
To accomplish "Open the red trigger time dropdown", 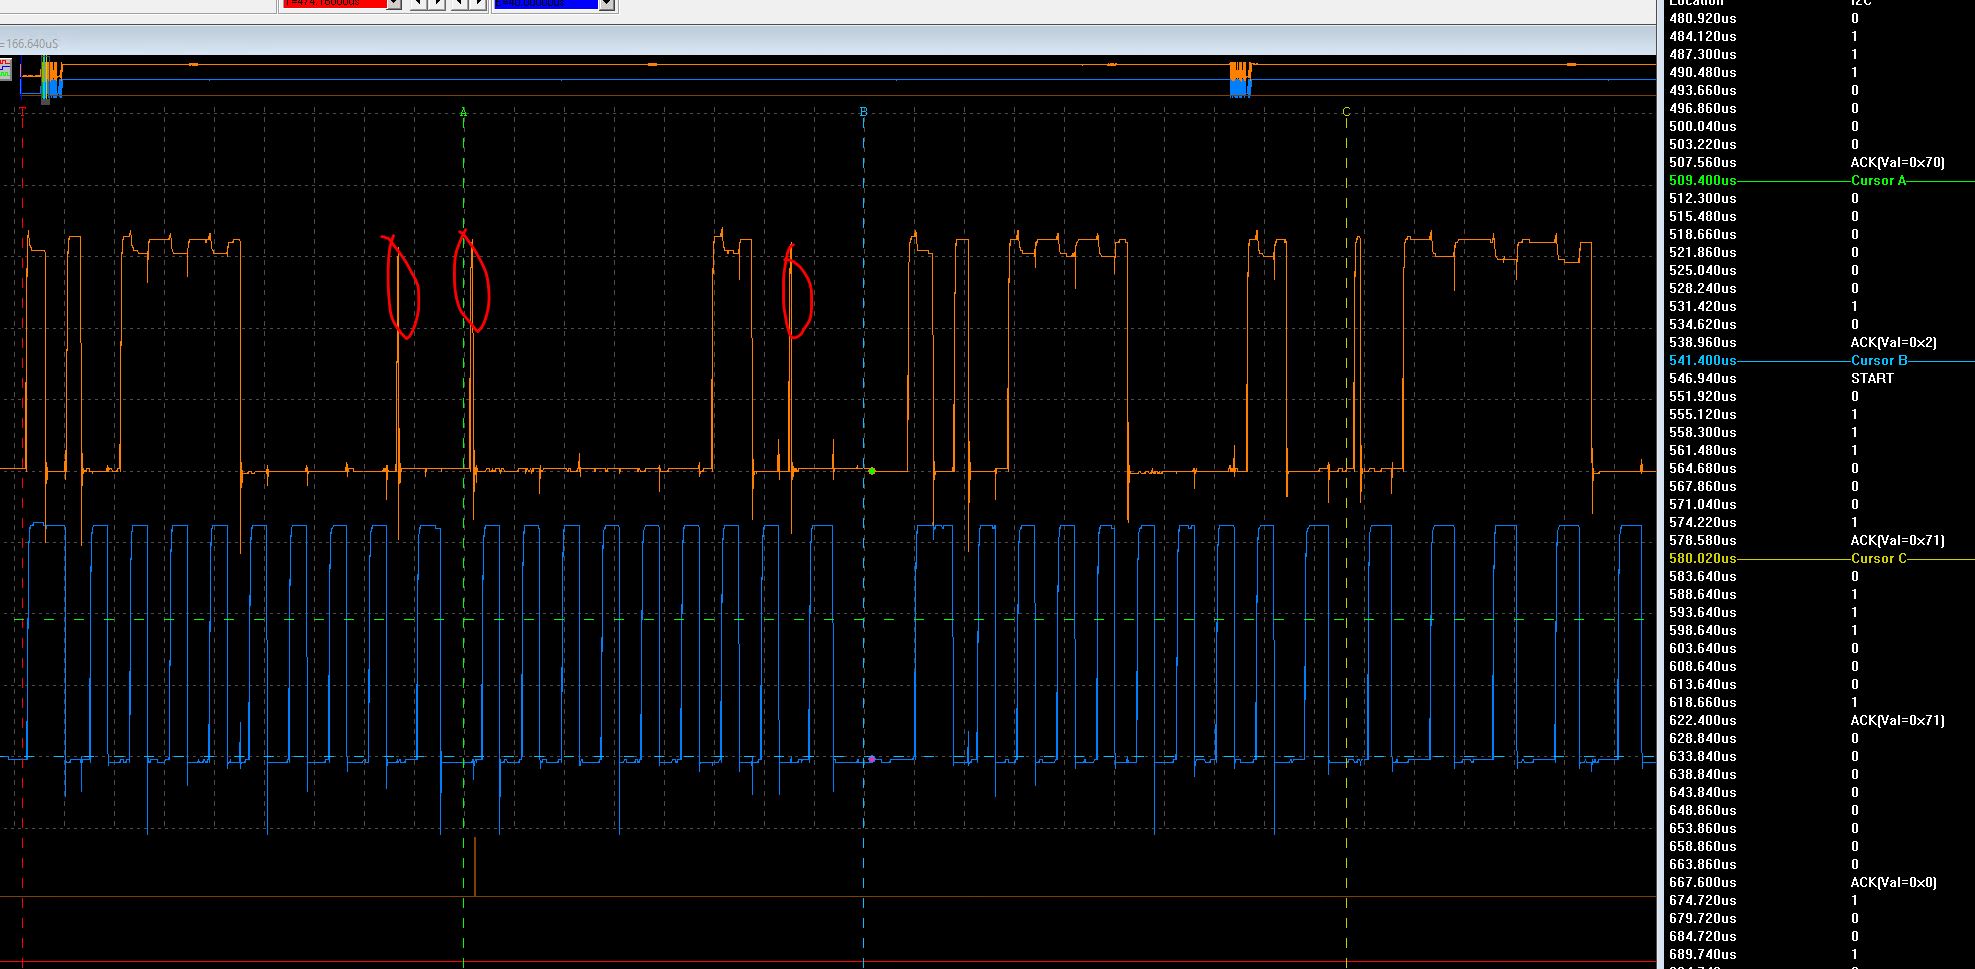I will [394, 5].
